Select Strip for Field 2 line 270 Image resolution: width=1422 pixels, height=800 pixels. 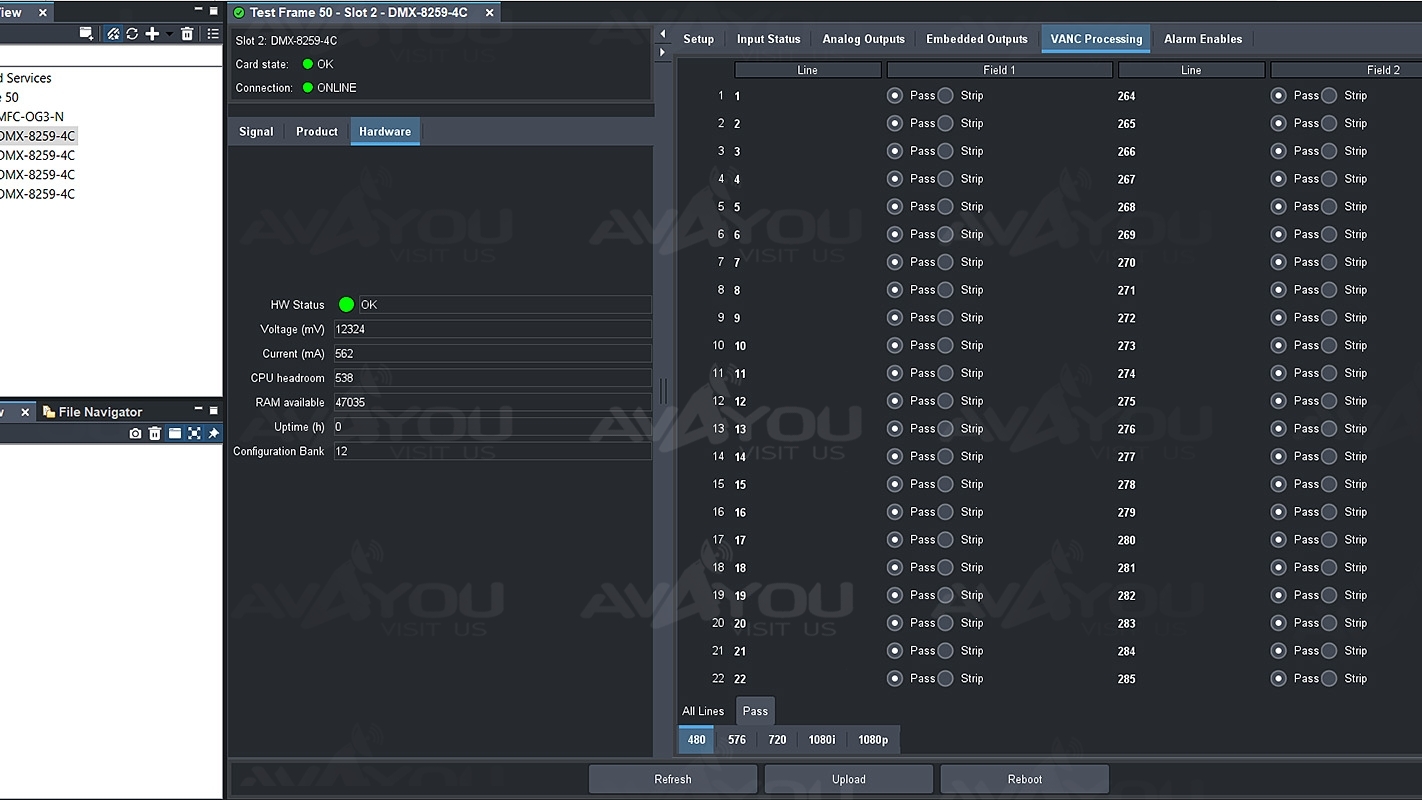click(x=1329, y=262)
